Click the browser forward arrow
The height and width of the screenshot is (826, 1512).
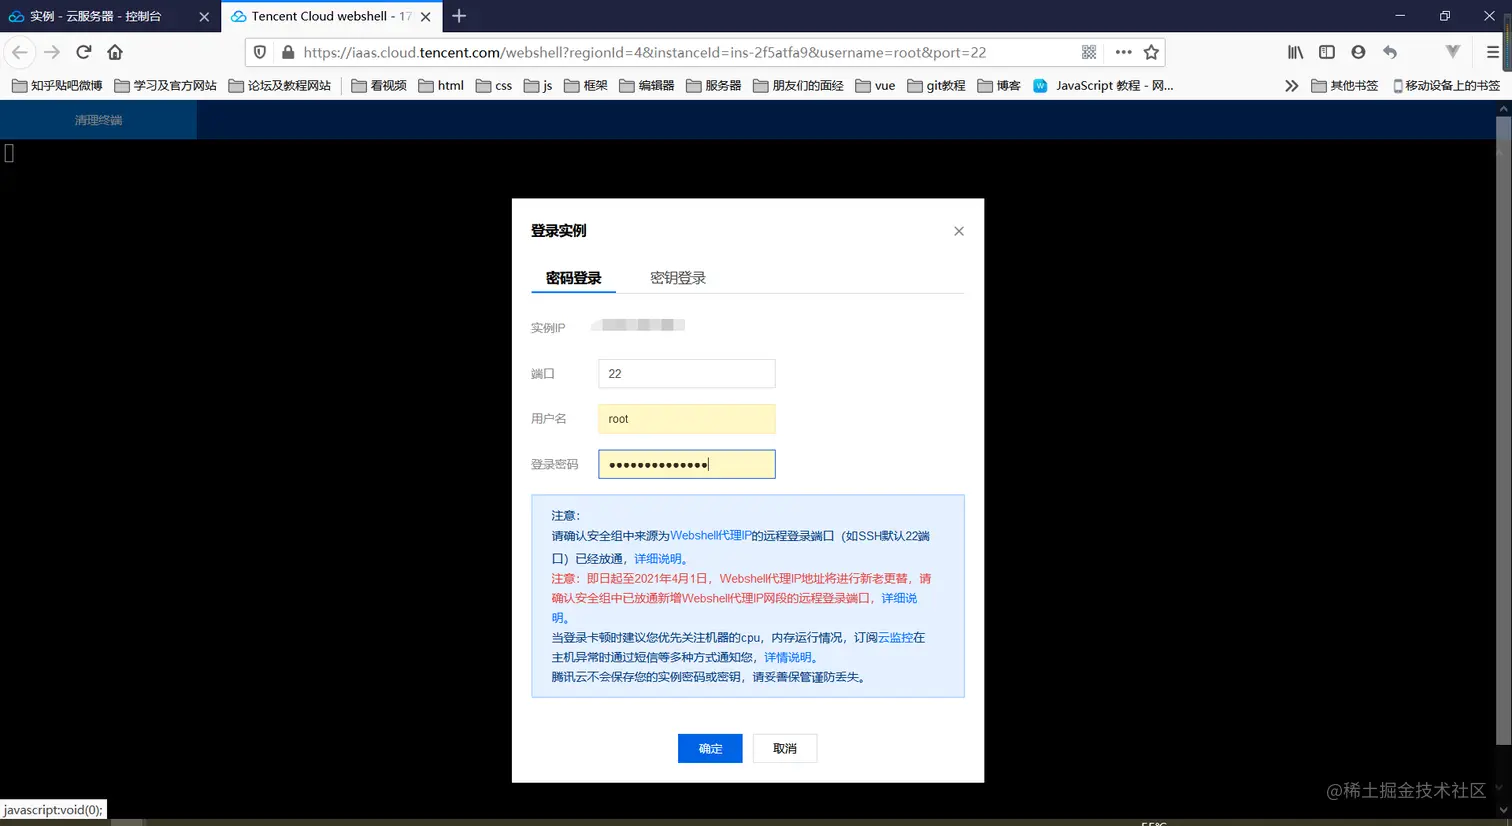coord(52,52)
